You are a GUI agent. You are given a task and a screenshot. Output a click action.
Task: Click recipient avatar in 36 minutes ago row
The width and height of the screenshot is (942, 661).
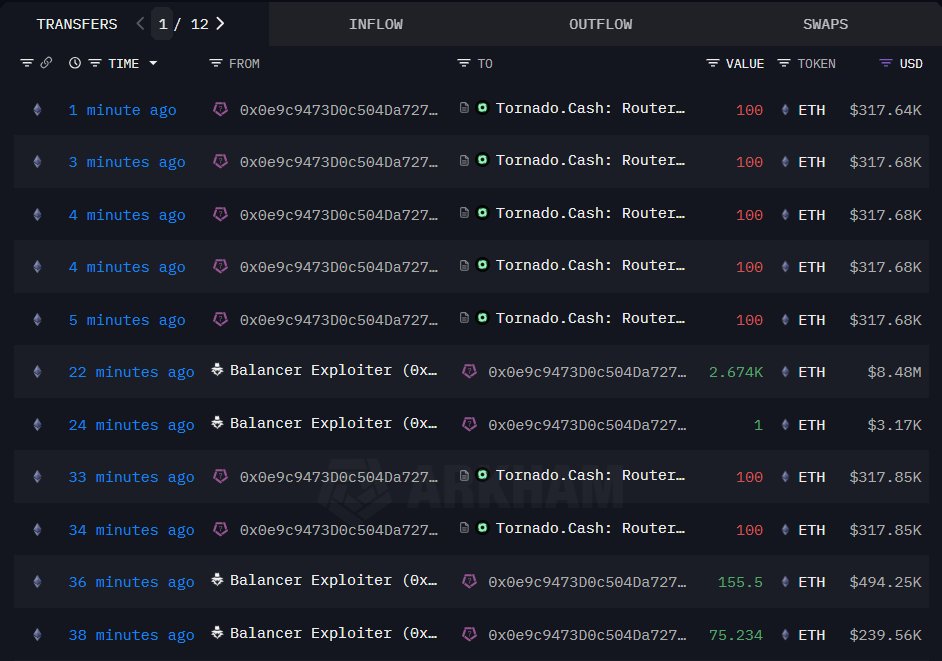pos(469,581)
